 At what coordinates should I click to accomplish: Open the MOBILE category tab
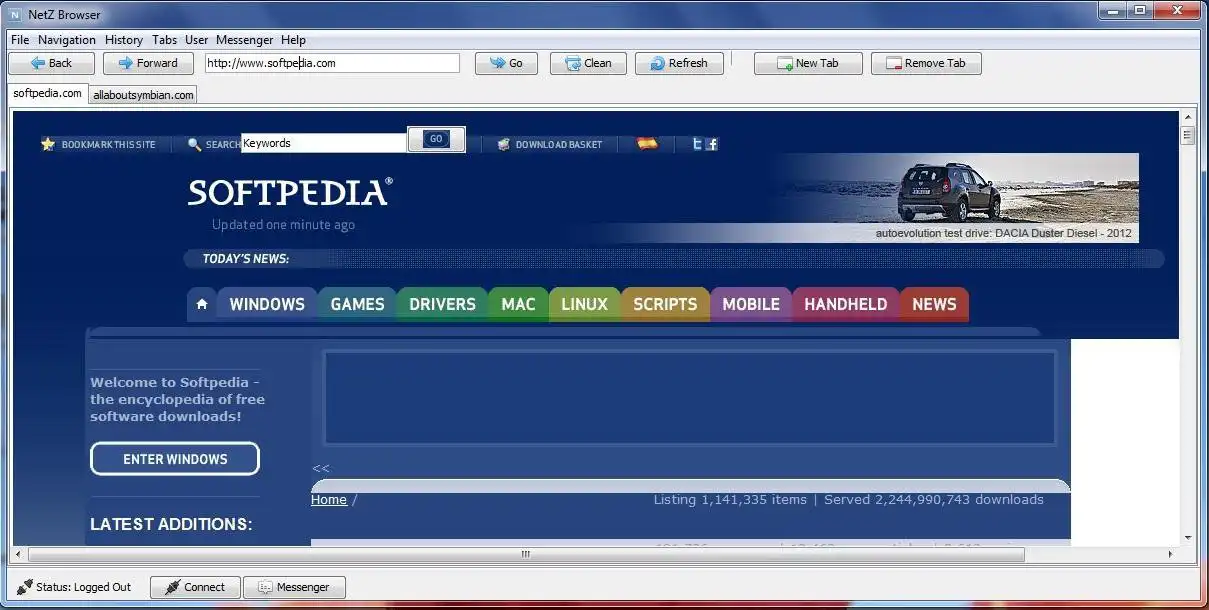coord(751,304)
